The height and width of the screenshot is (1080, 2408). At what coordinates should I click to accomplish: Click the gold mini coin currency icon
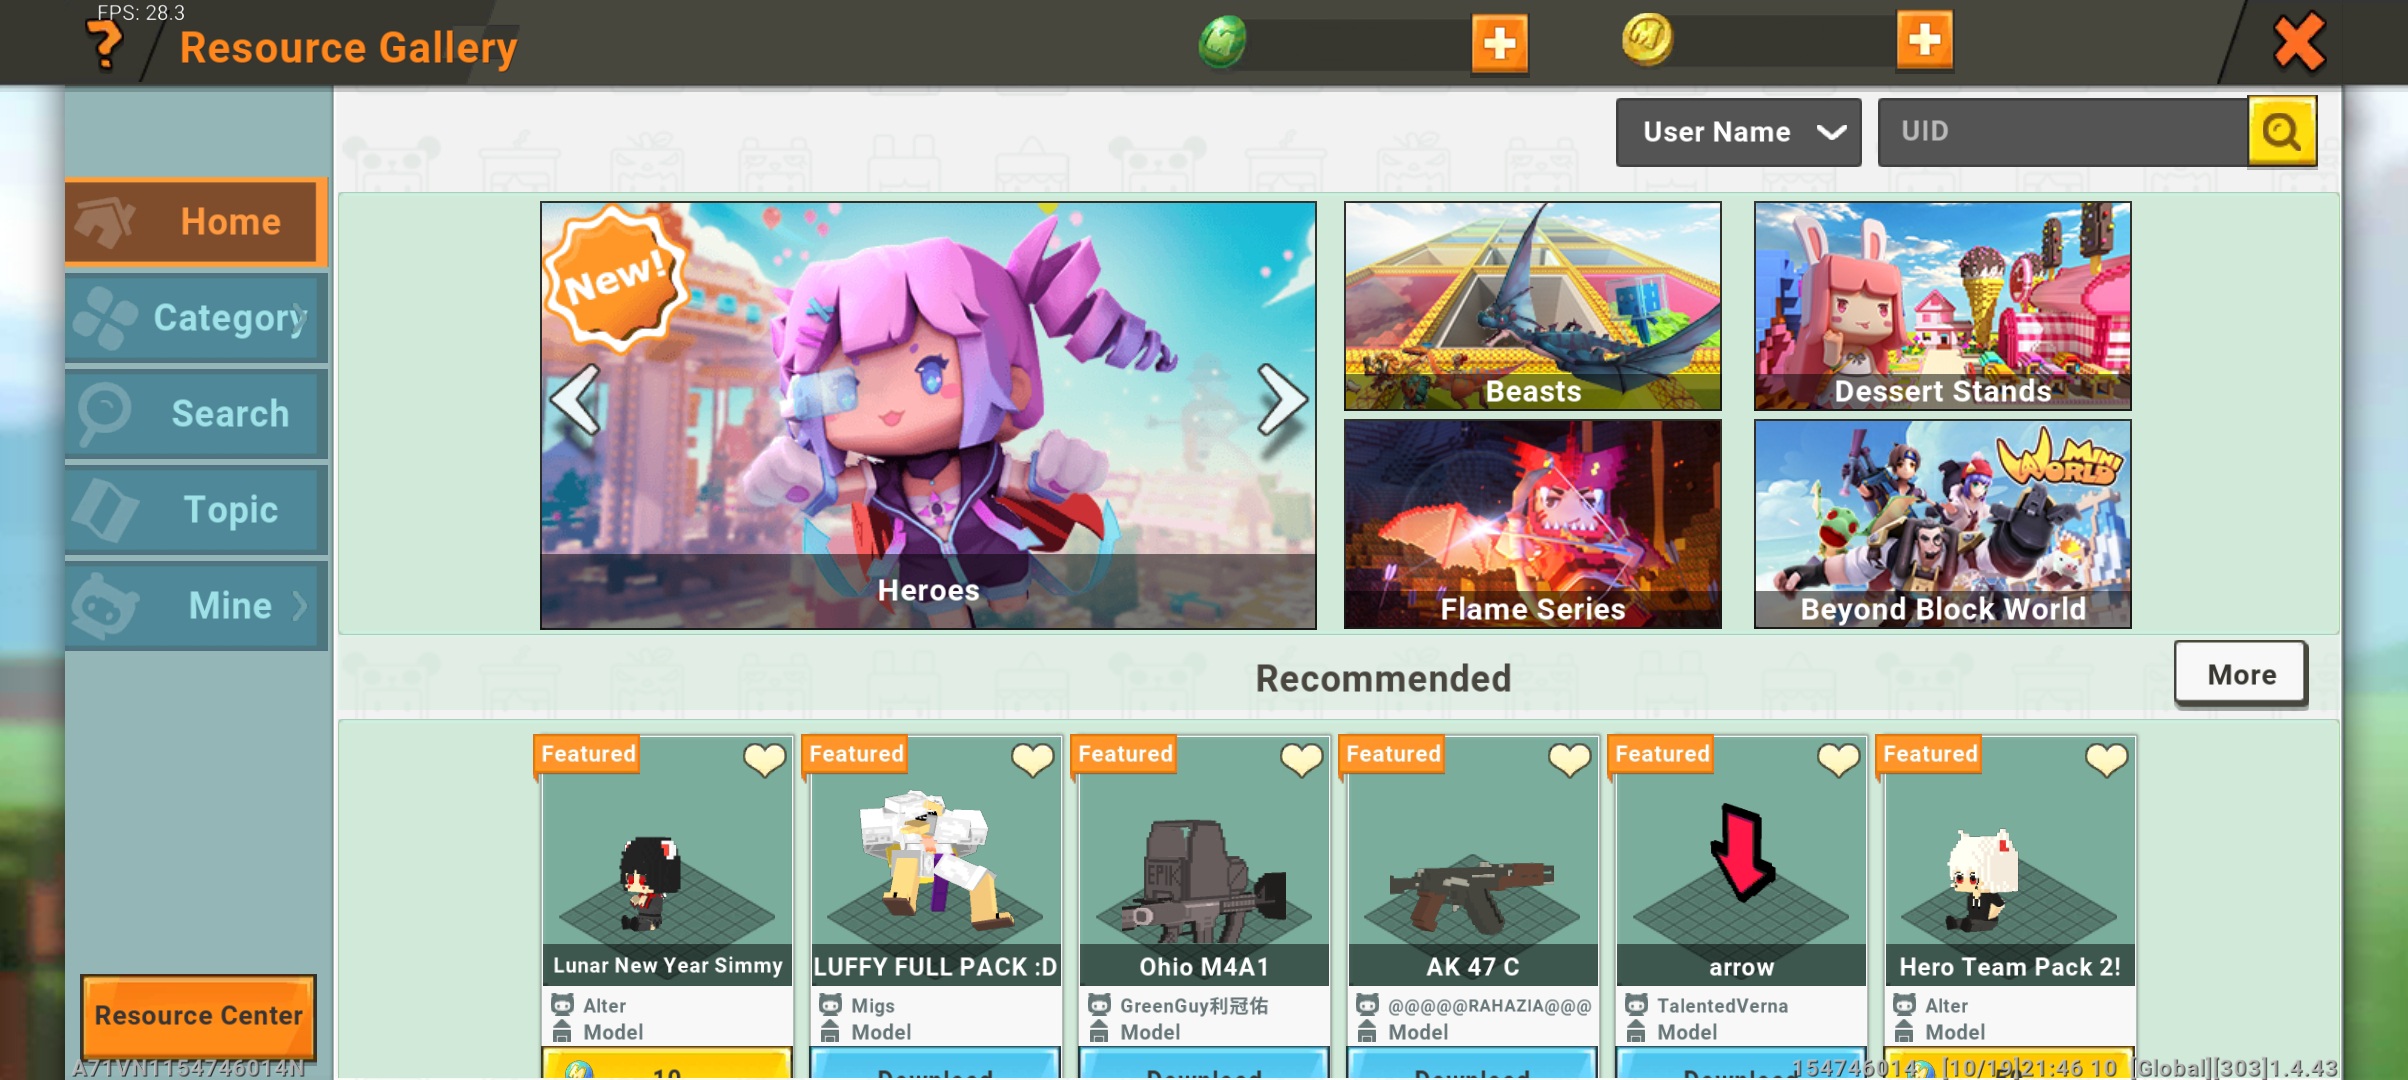(1646, 40)
